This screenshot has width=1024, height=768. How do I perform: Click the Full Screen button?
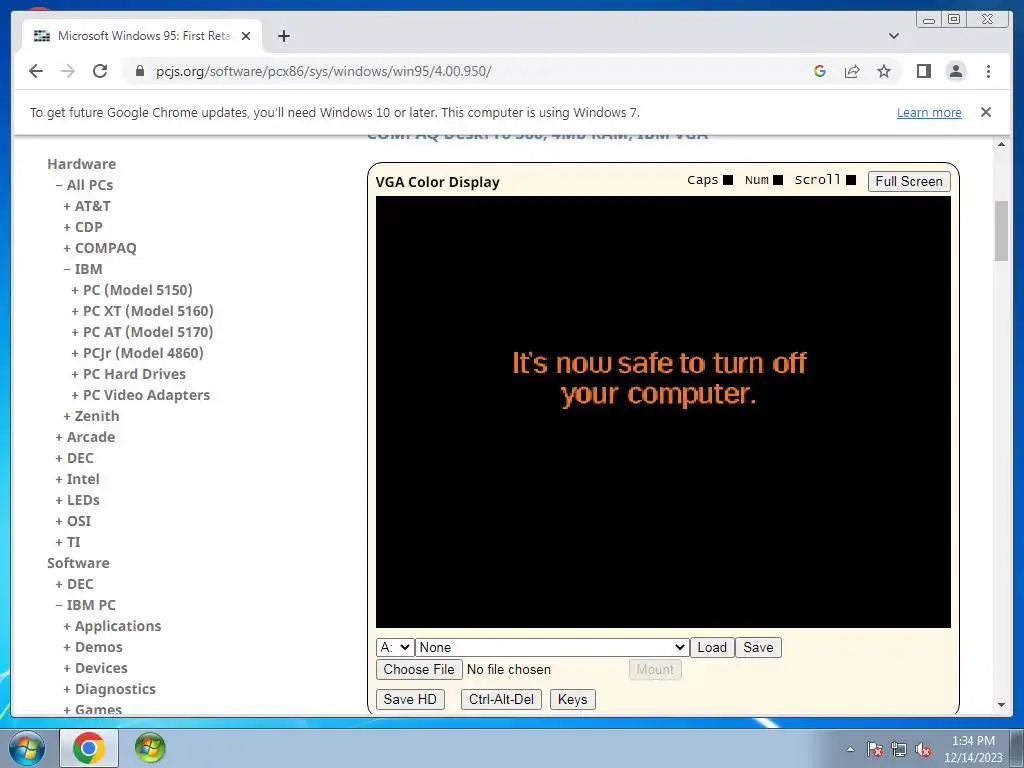(x=908, y=181)
